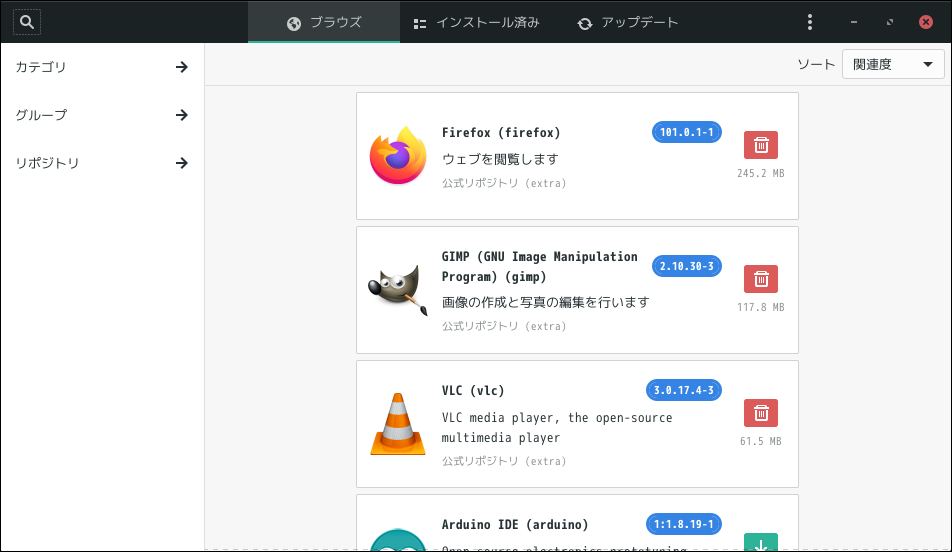Open Arduino IDE (arduino) package title
The image size is (952, 552).
pyautogui.click(x=515, y=525)
